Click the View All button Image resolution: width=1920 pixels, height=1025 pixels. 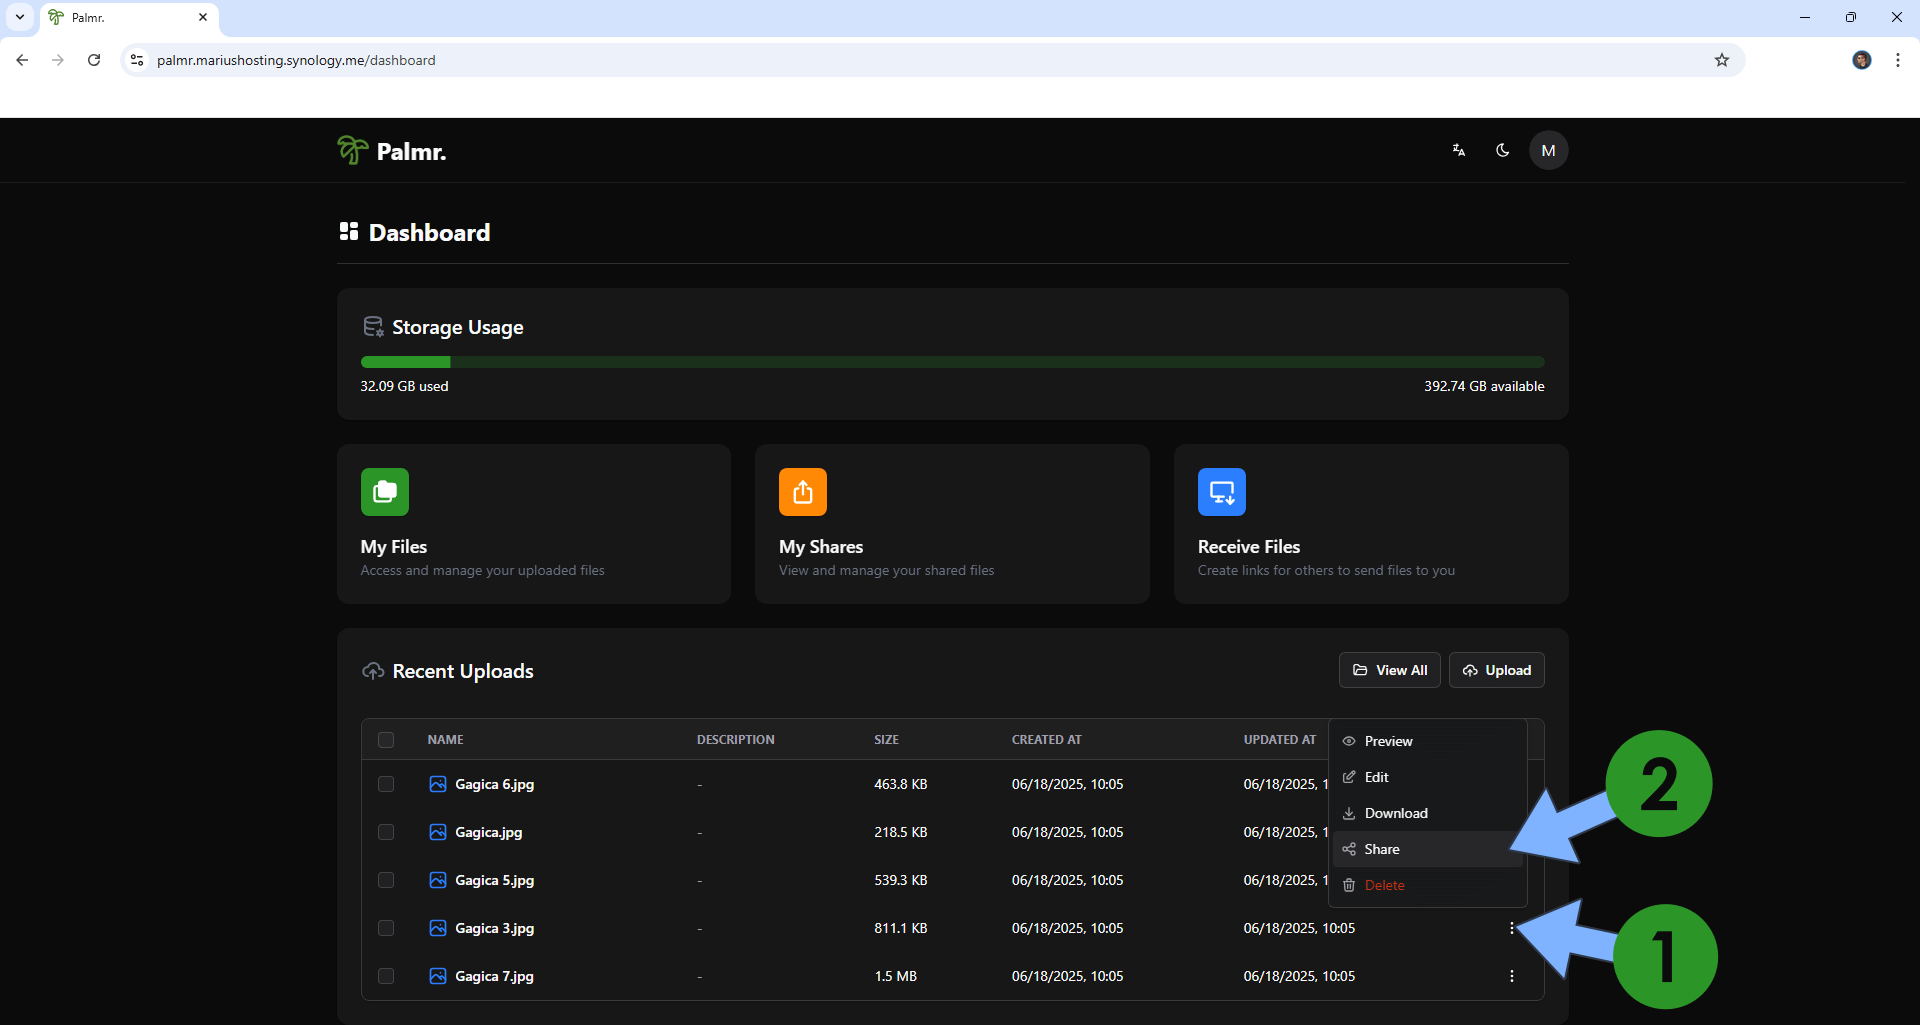pyautogui.click(x=1390, y=670)
